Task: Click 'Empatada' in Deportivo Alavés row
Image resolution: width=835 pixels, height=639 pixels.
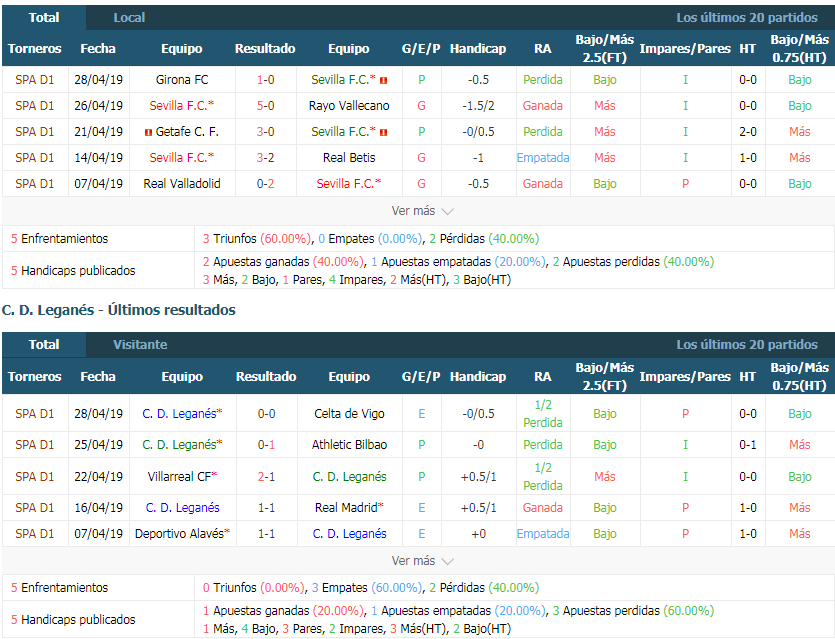Action: click(x=543, y=534)
